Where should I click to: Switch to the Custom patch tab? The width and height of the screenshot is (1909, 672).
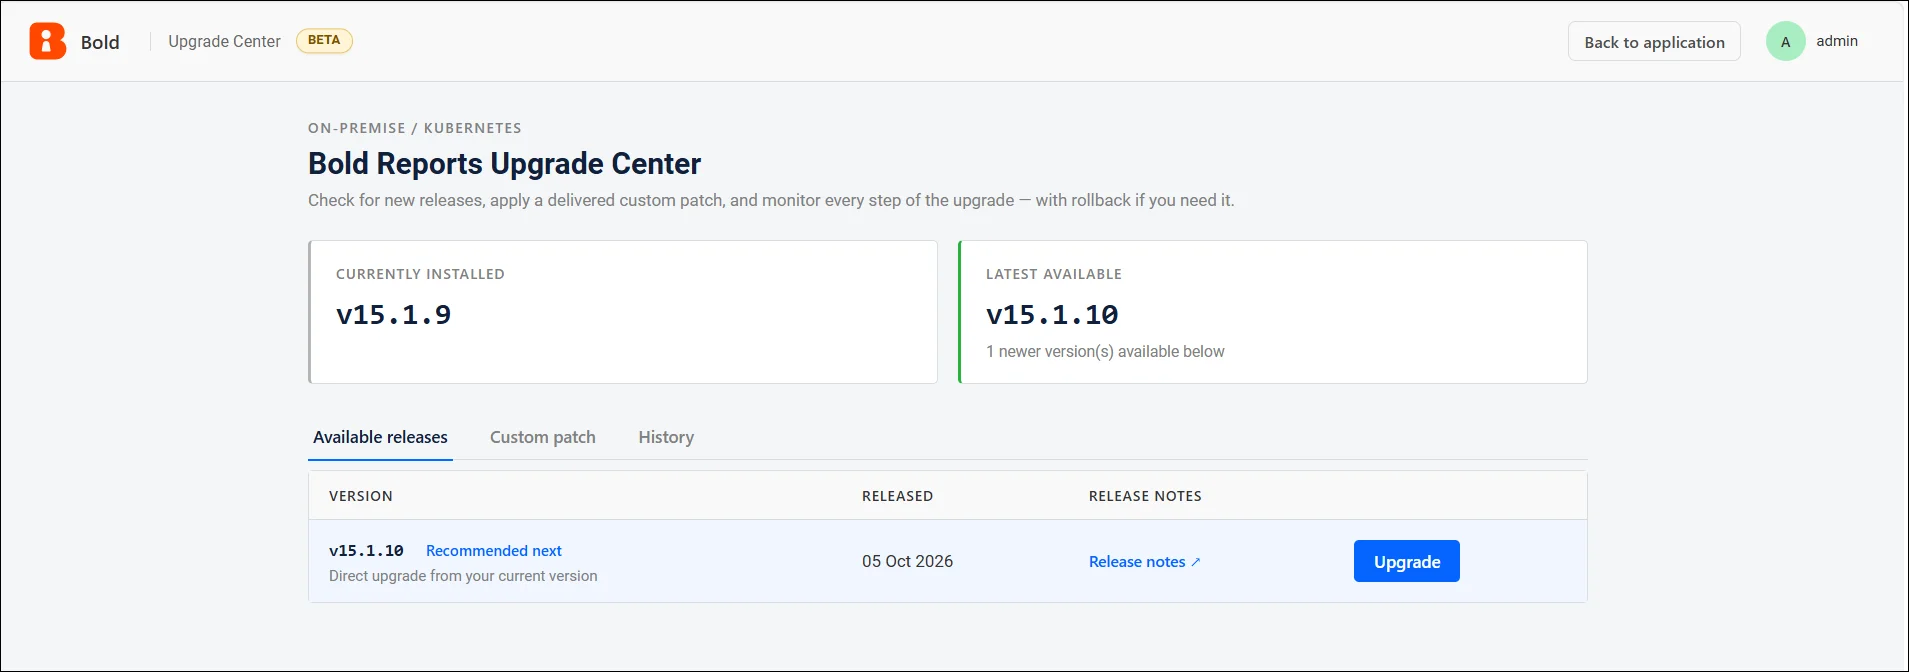tap(543, 437)
